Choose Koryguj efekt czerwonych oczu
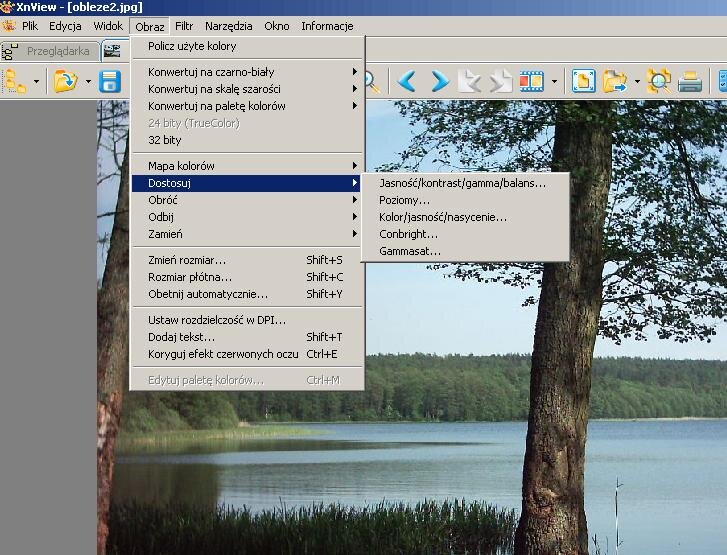Image resolution: width=727 pixels, height=555 pixels. [248, 354]
